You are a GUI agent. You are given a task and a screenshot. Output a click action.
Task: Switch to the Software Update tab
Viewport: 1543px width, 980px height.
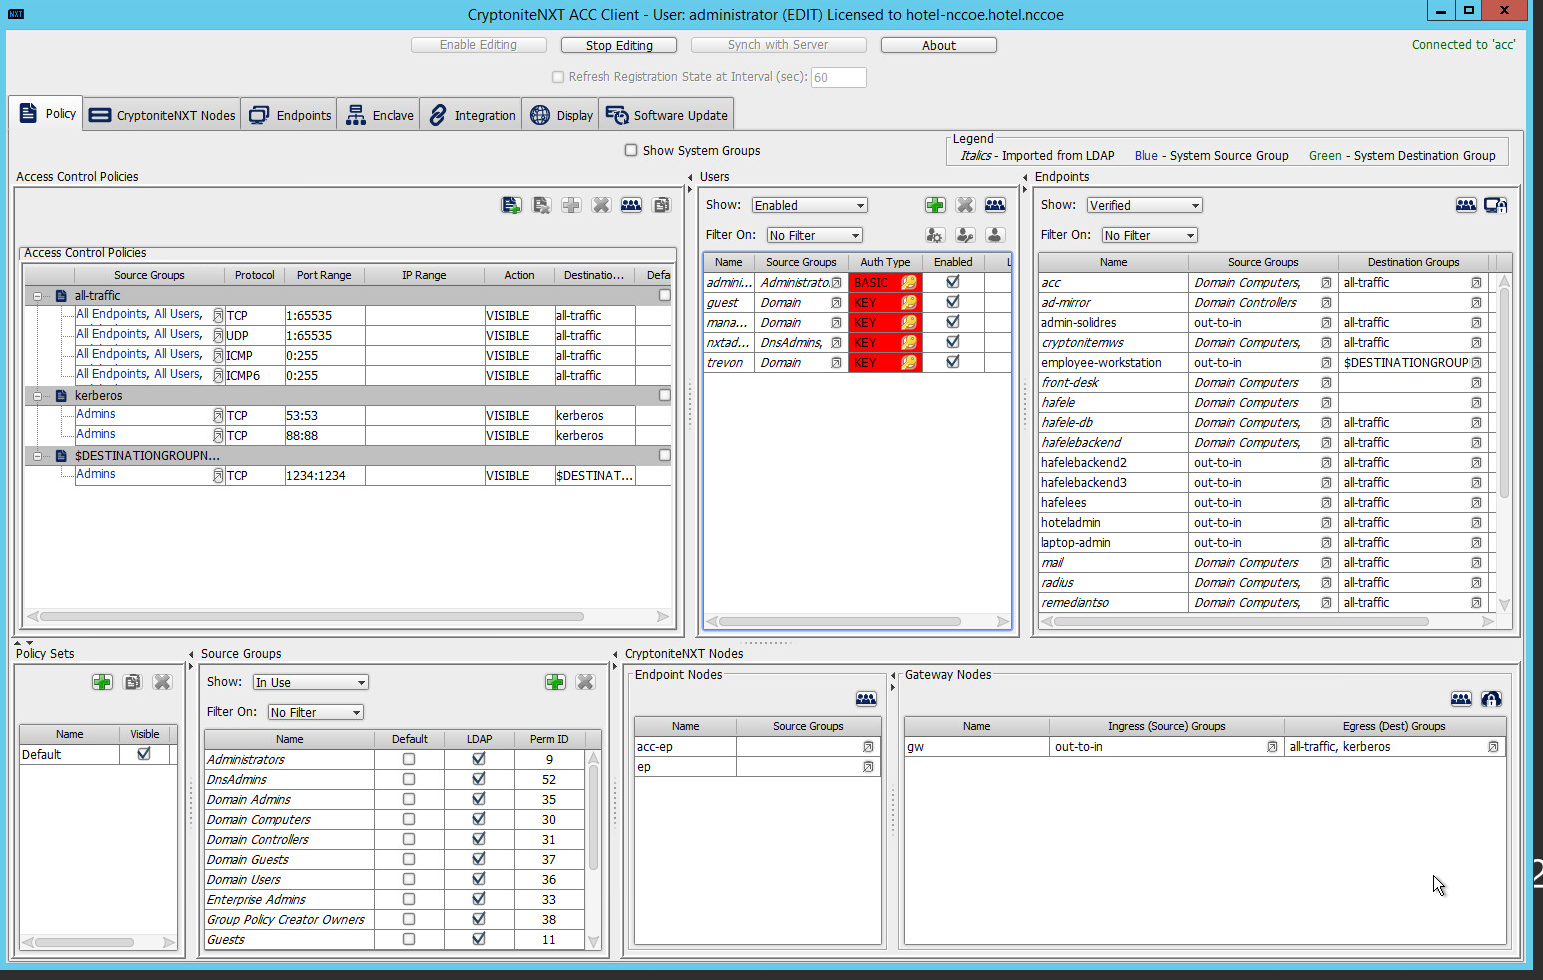(x=666, y=115)
